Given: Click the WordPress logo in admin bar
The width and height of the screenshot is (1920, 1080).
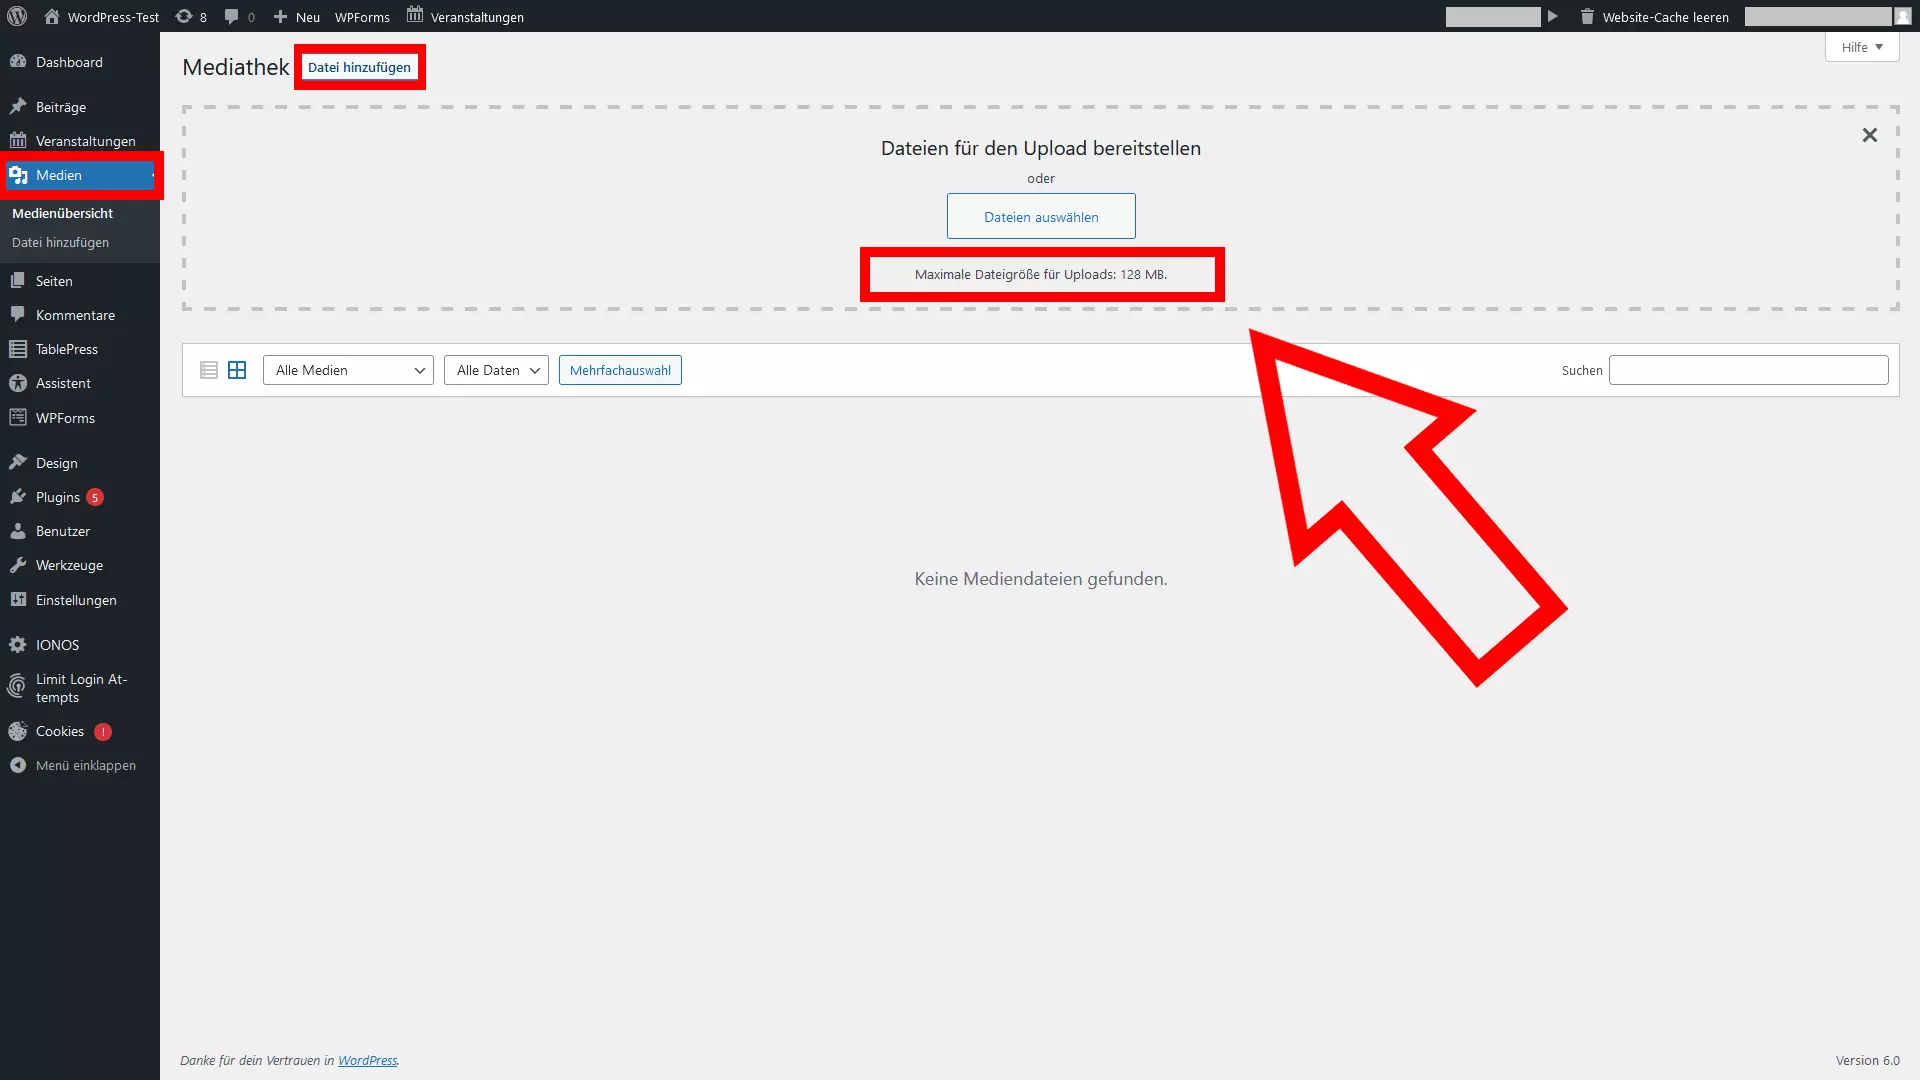Looking at the screenshot, I should tap(17, 16).
